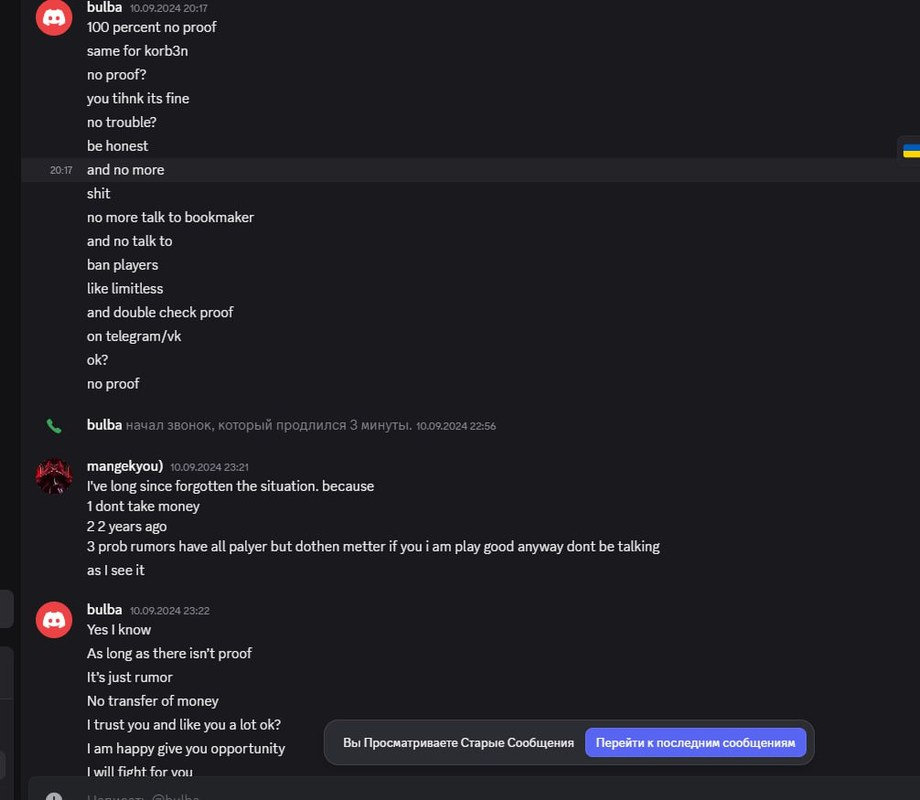Screen dimensions: 920x800
Task: Click the mangekyou) username
Action: tap(125, 466)
